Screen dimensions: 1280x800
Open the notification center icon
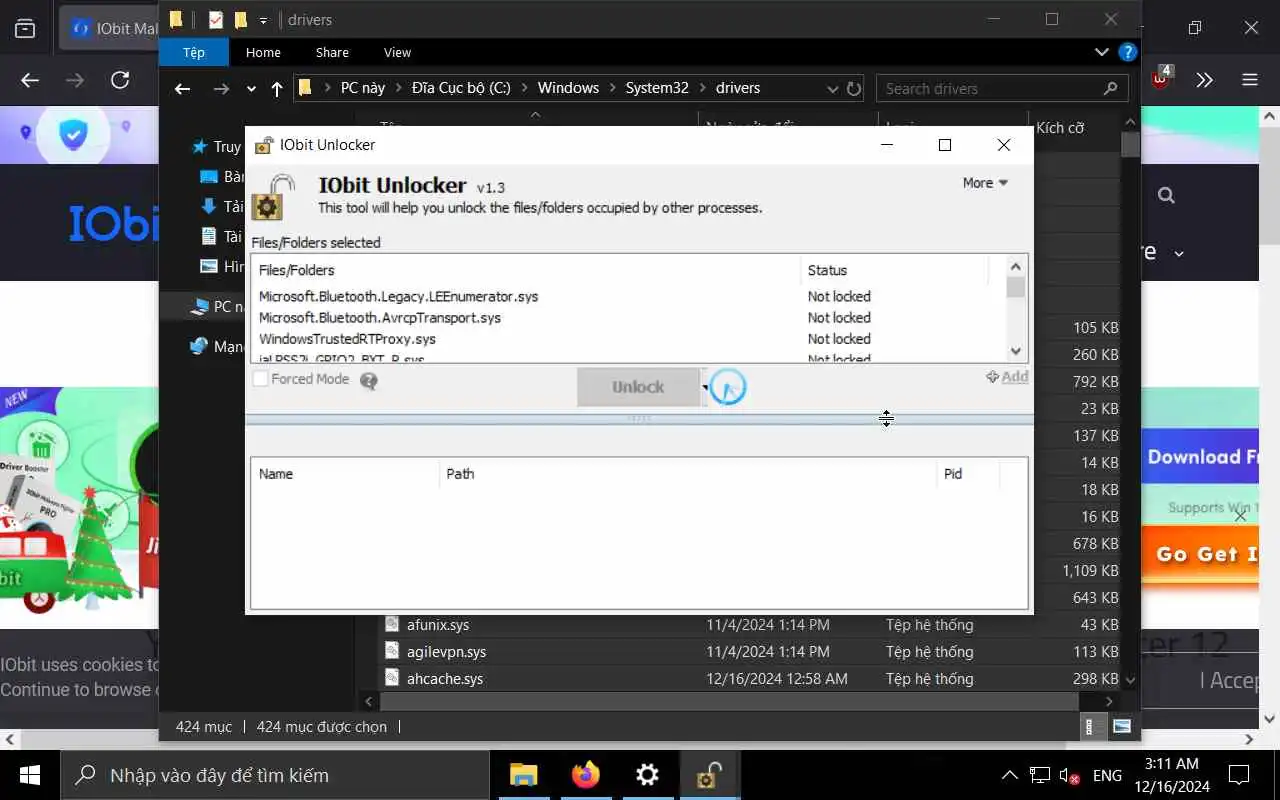1239,775
